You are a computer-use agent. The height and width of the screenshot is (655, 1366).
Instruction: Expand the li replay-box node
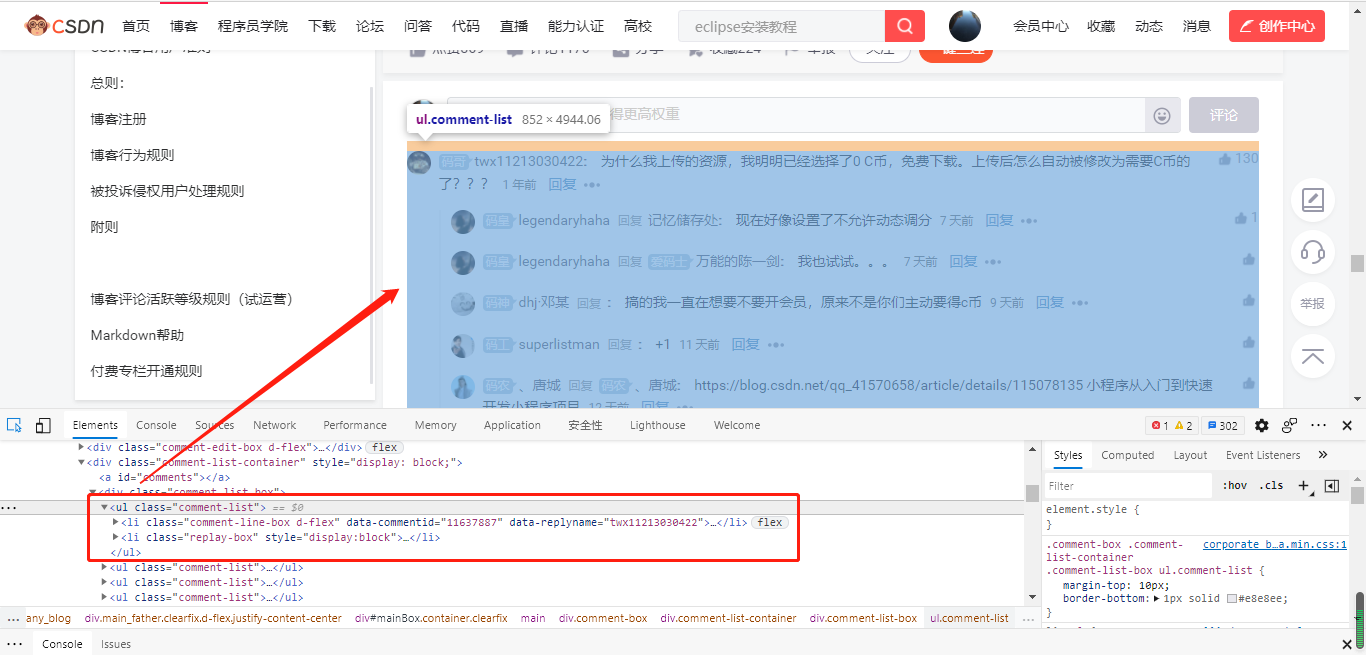click(116, 538)
